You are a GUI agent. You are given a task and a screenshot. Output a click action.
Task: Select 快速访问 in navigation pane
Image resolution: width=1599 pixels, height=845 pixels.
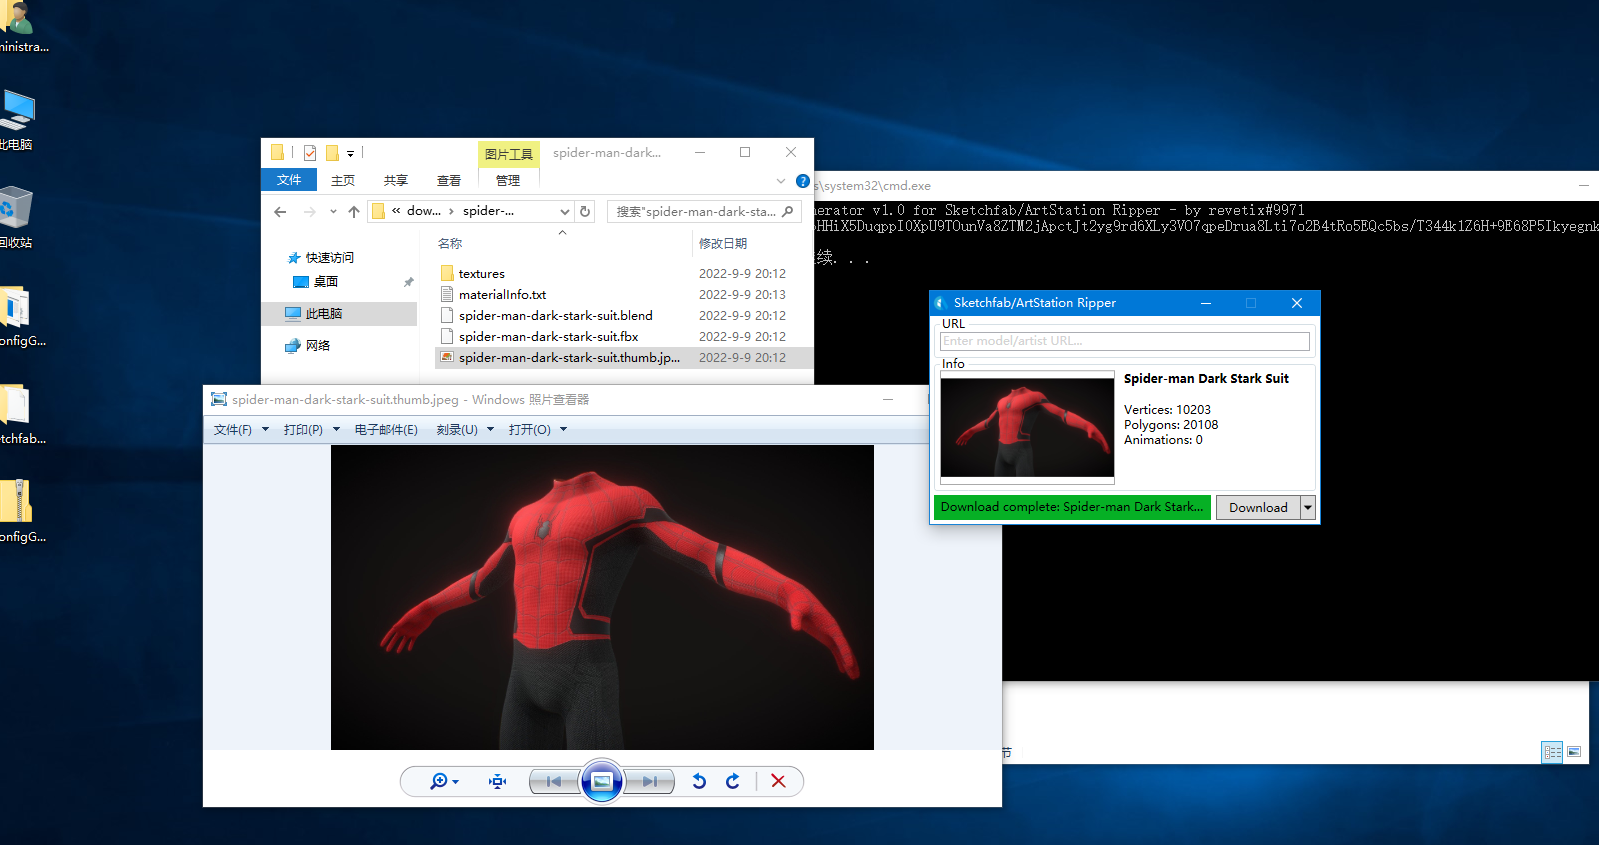click(x=330, y=258)
